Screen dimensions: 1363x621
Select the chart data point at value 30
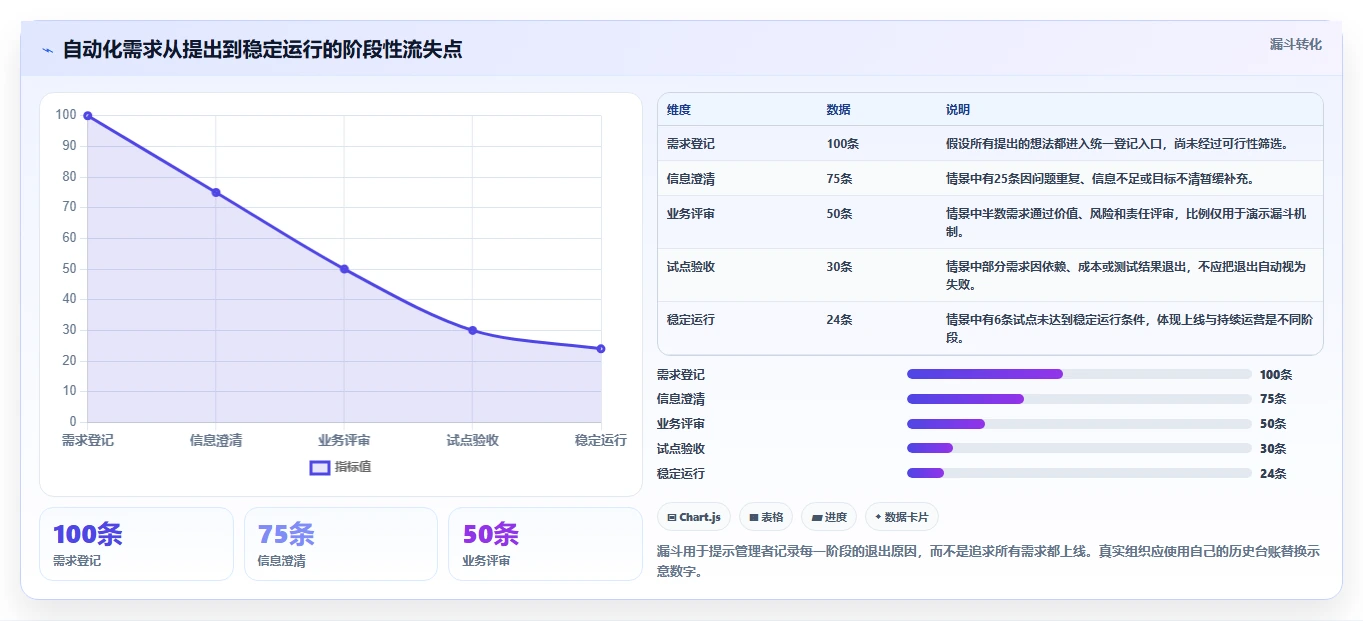(473, 330)
